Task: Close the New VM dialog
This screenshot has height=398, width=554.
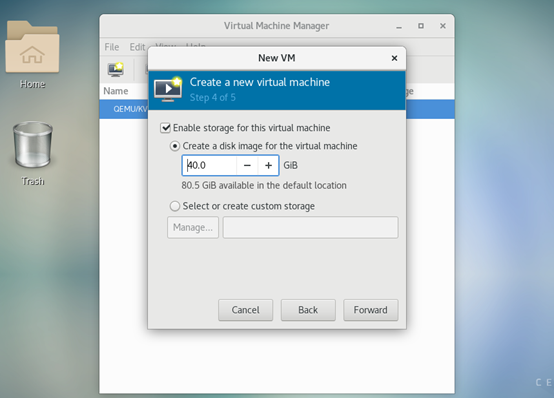Action: (394, 58)
